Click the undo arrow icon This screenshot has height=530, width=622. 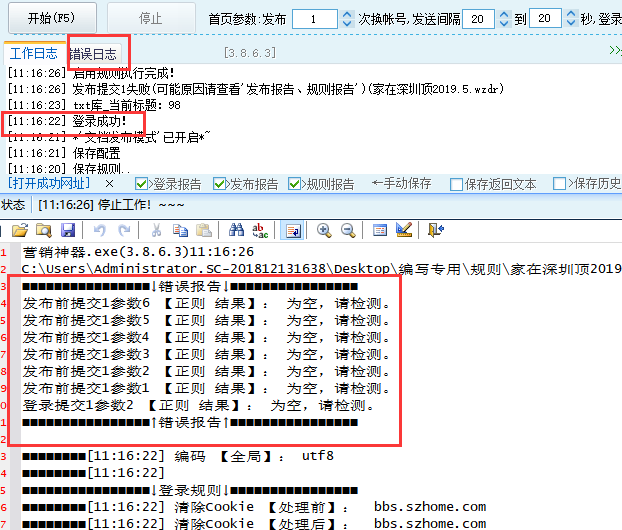click(x=100, y=230)
